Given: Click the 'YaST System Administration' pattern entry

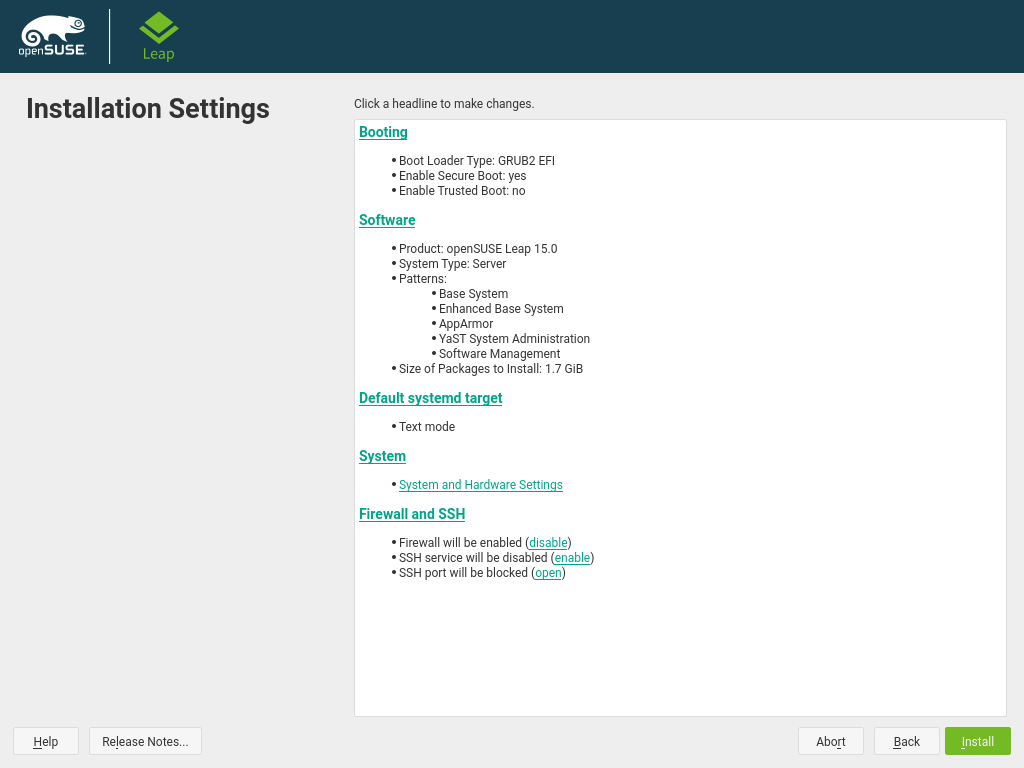Looking at the screenshot, I should pos(514,339).
